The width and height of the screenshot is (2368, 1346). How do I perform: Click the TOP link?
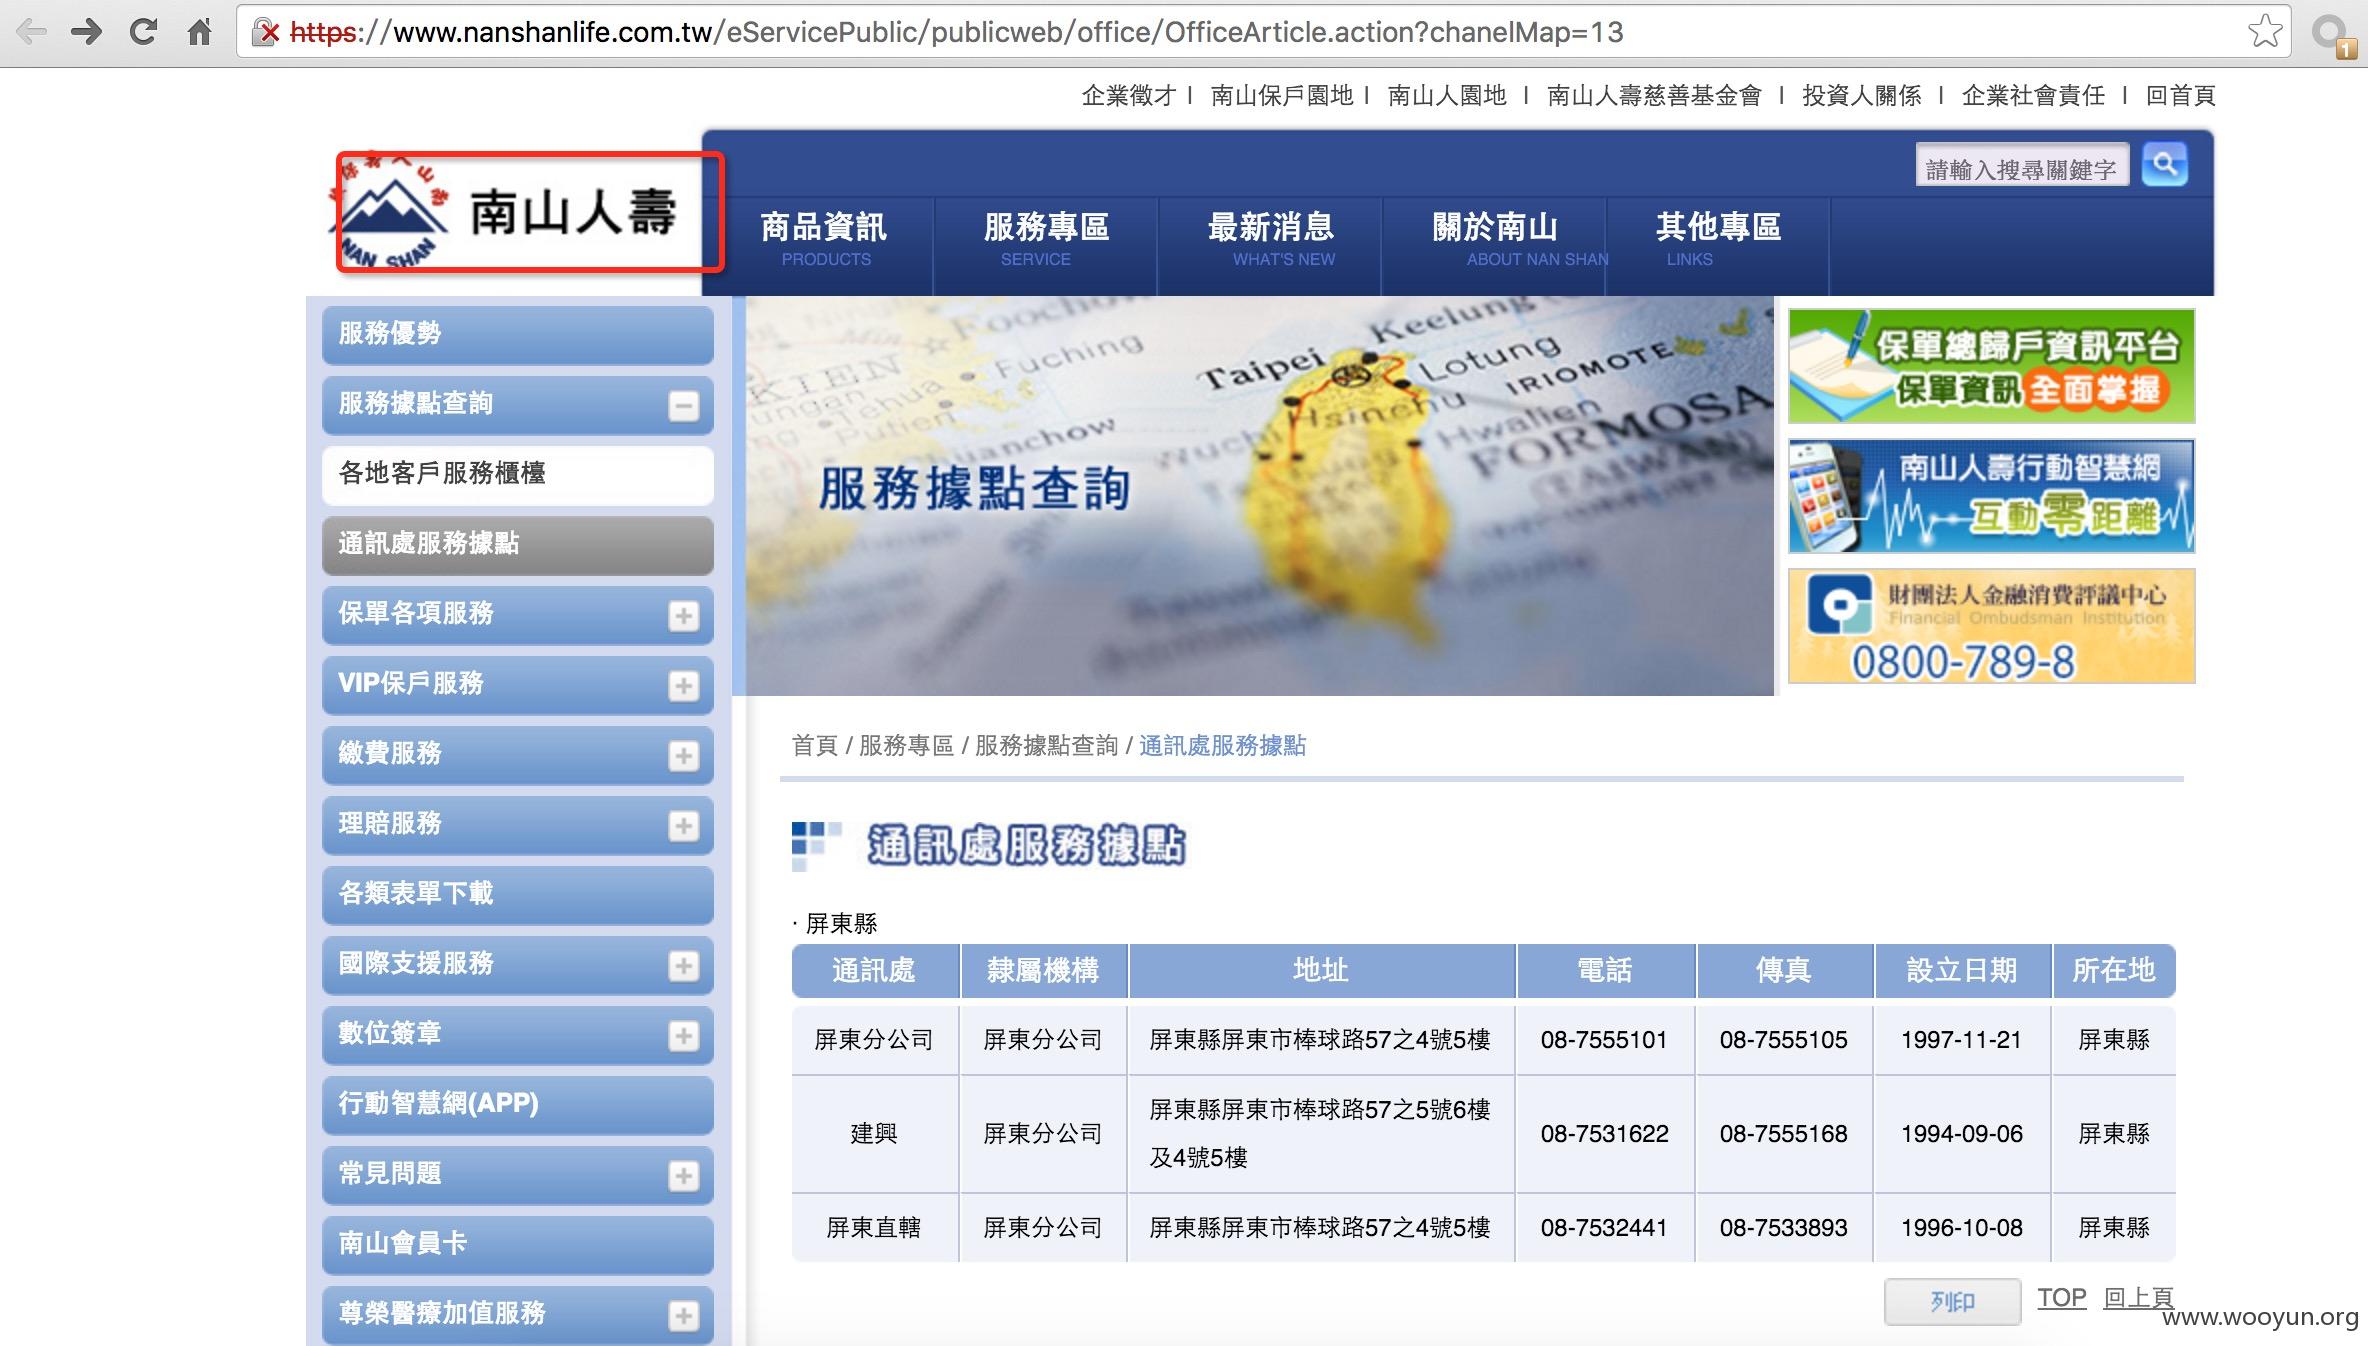click(x=2062, y=1298)
